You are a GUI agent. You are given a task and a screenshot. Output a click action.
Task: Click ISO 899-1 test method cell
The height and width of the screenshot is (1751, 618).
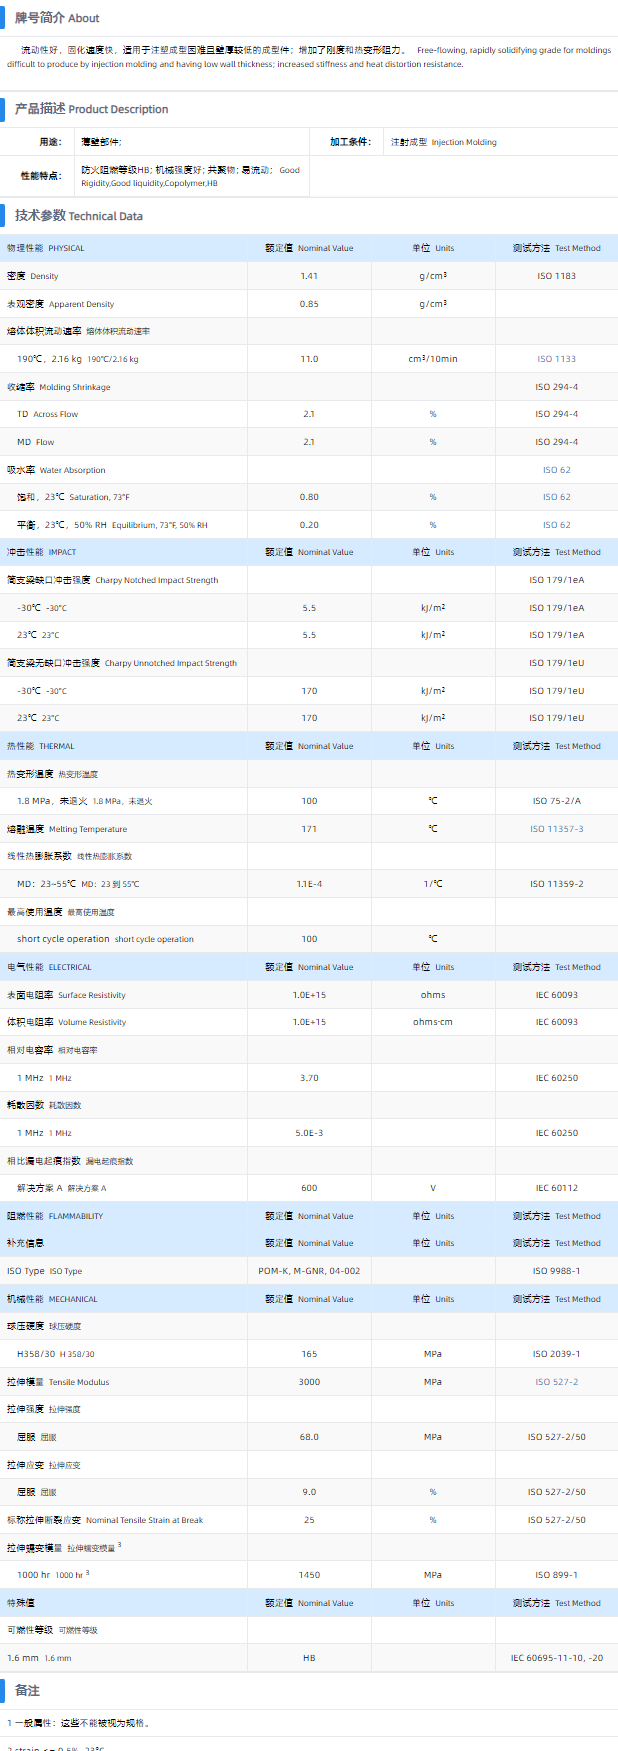556,1575
